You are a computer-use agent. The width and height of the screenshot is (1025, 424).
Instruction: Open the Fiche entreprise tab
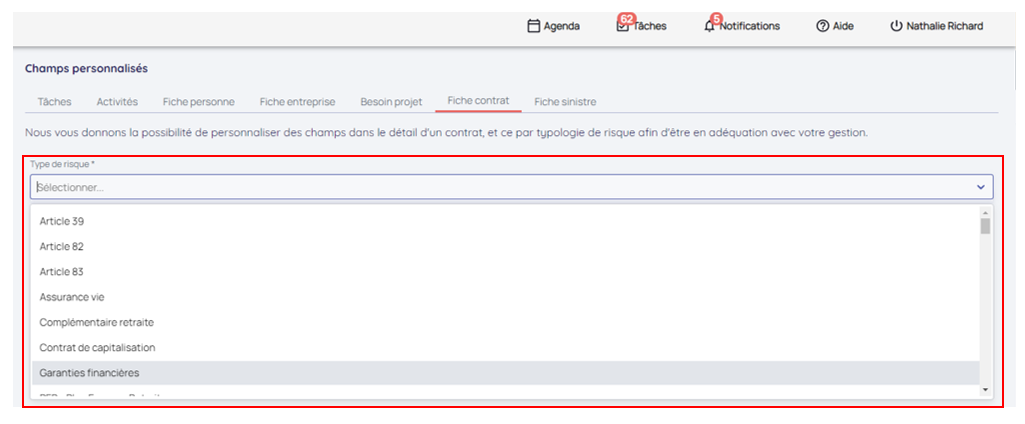[297, 102]
